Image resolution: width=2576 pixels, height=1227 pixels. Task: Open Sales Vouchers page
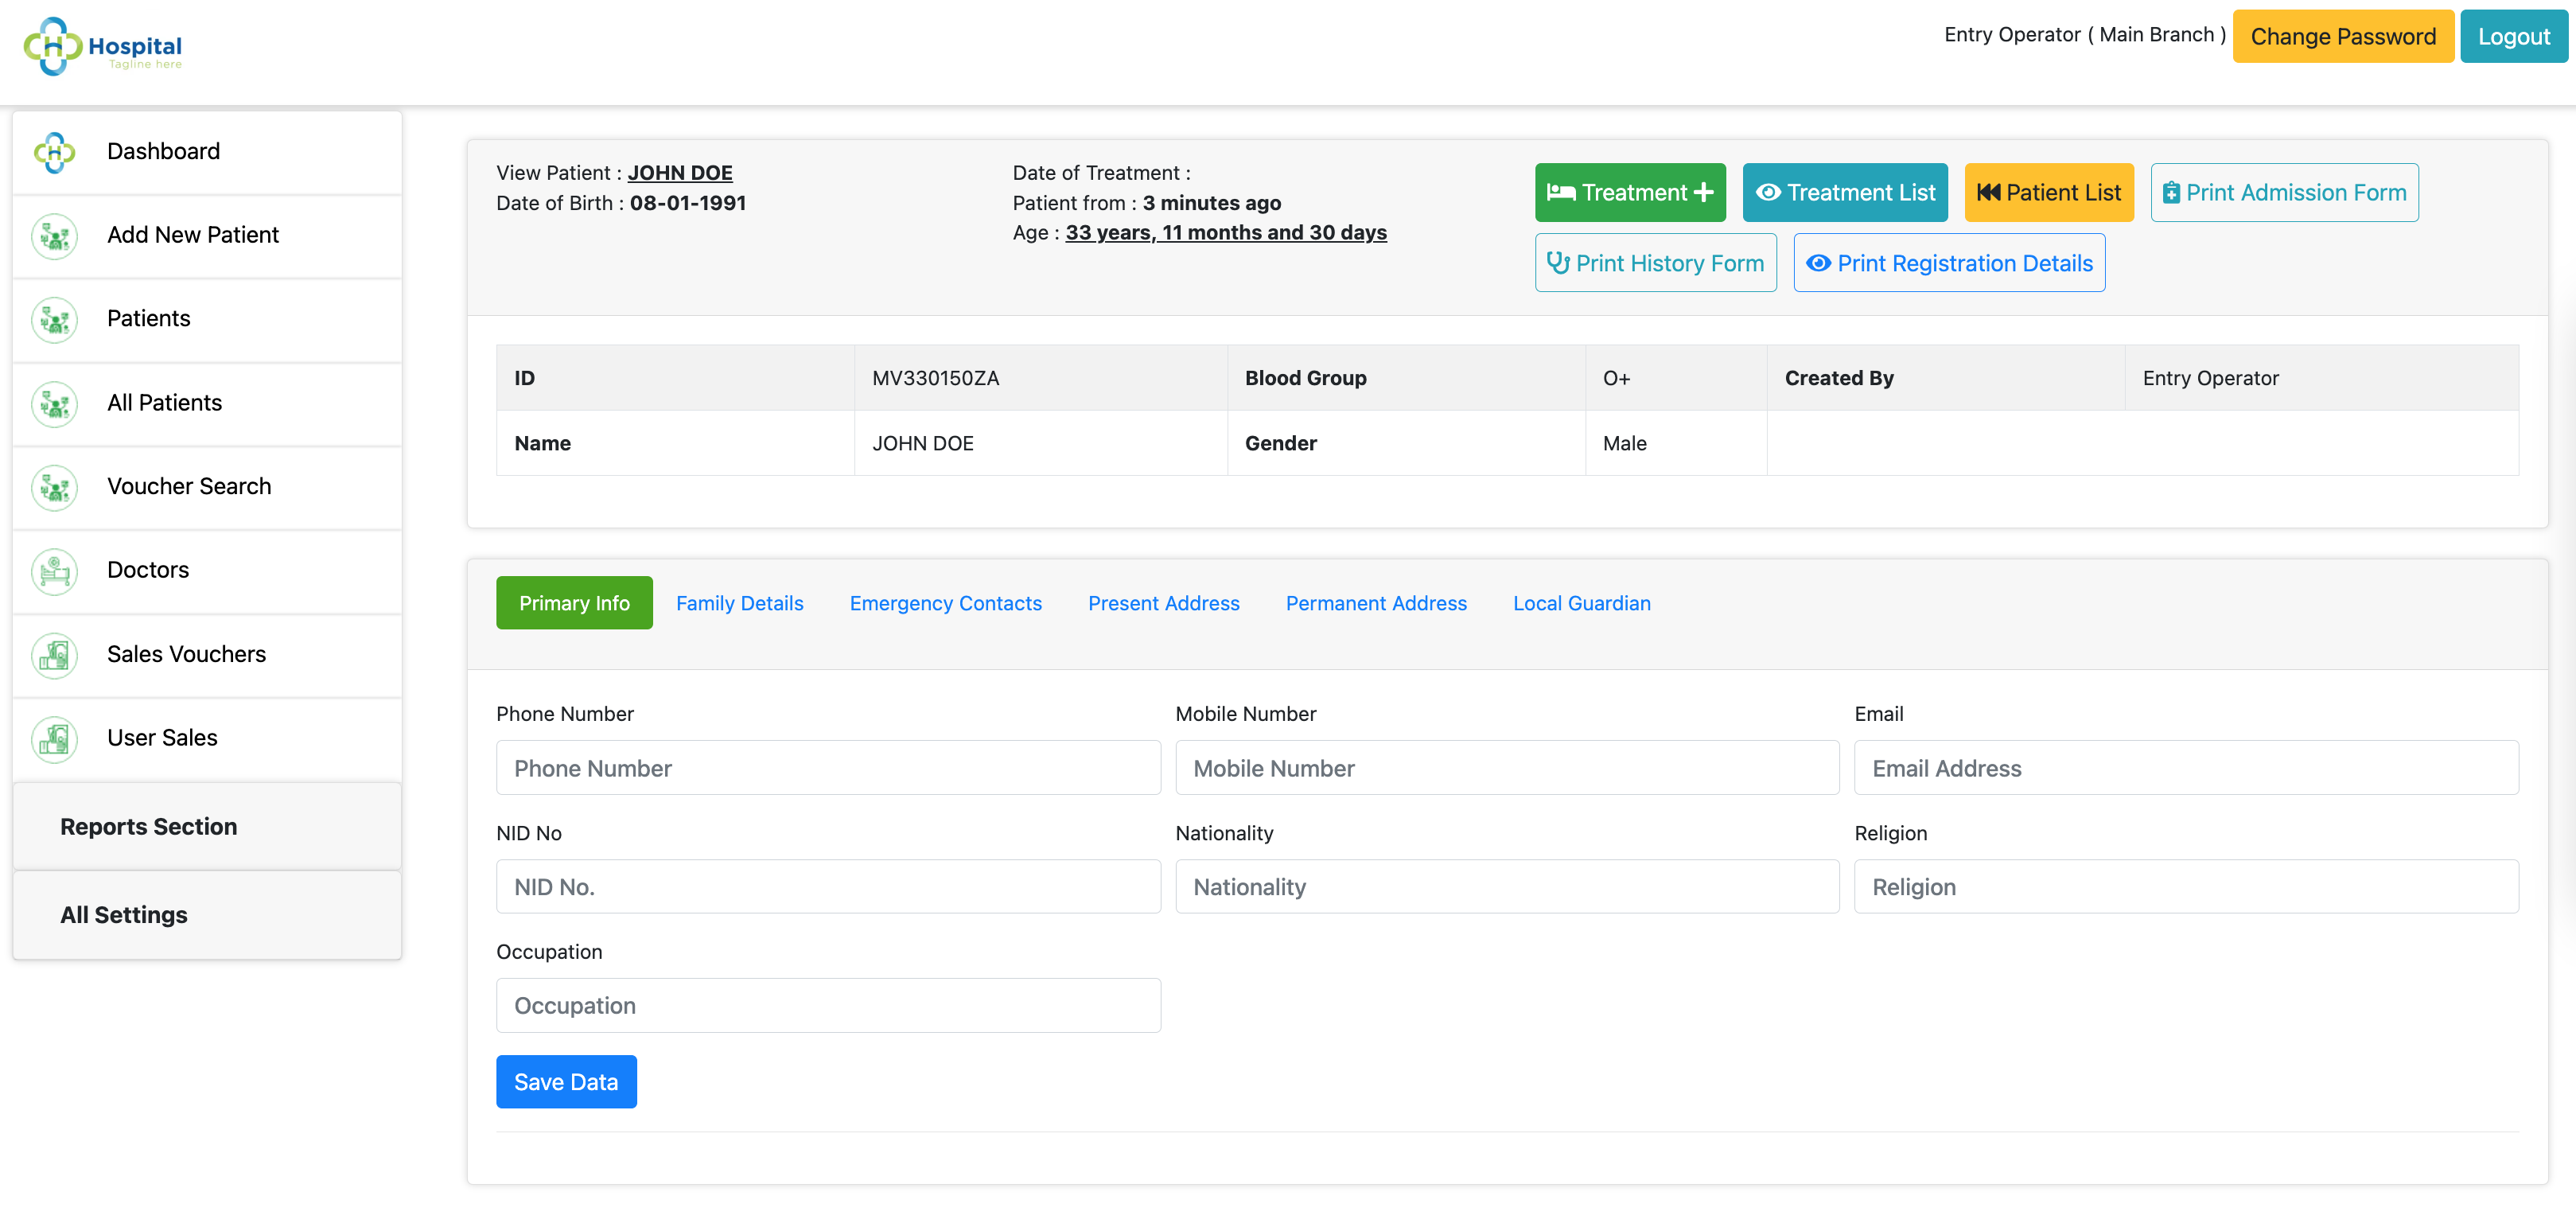point(207,655)
